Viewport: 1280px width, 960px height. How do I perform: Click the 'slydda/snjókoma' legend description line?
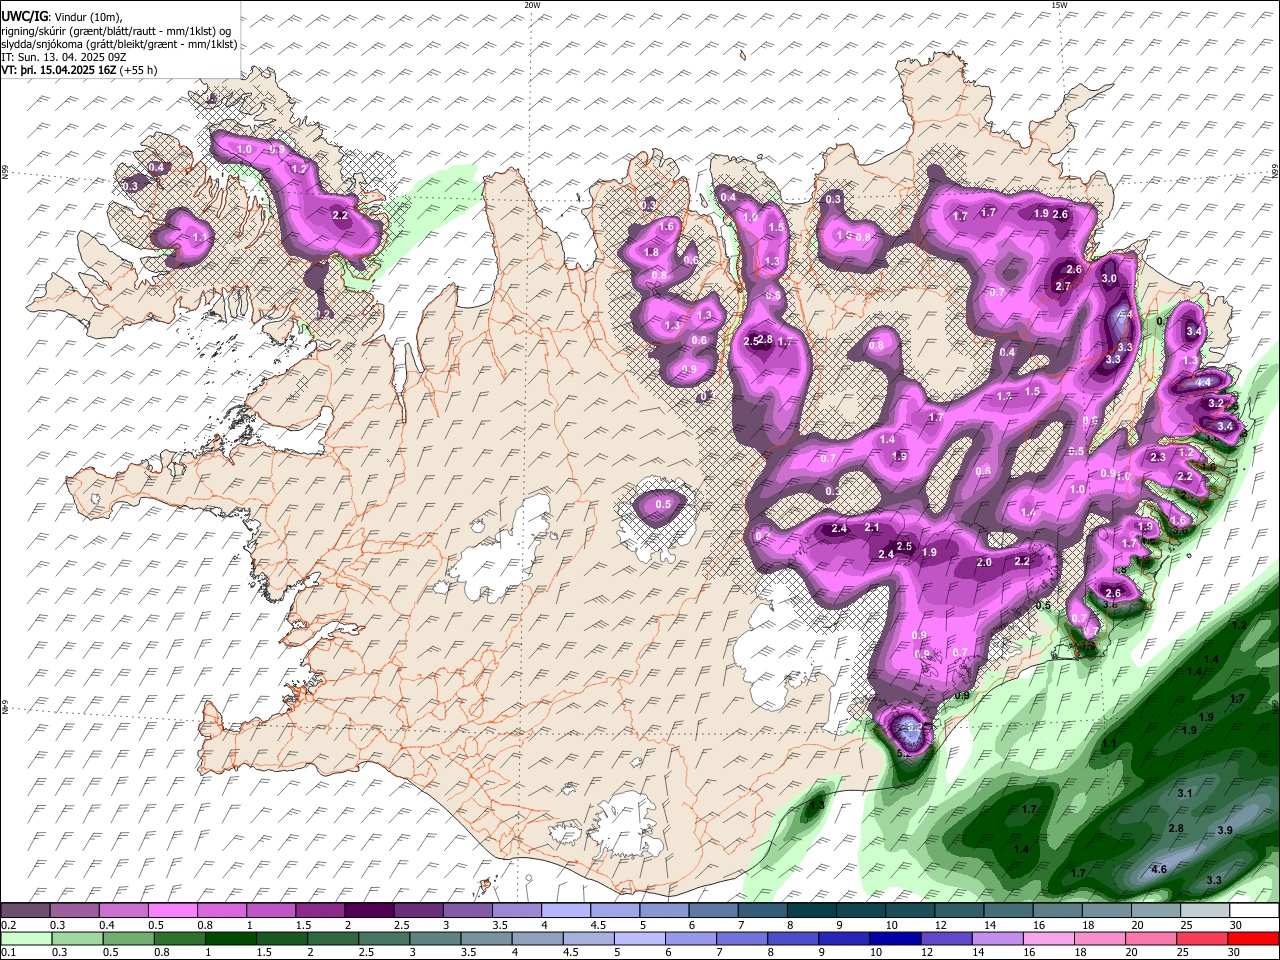[x=120, y=44]
